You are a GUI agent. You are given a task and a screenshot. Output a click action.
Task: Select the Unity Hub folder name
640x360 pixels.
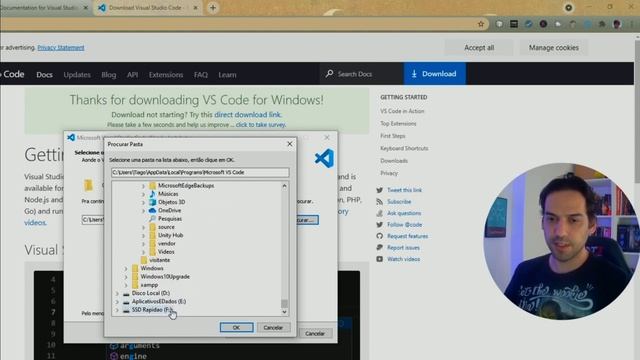click(171, 235)
